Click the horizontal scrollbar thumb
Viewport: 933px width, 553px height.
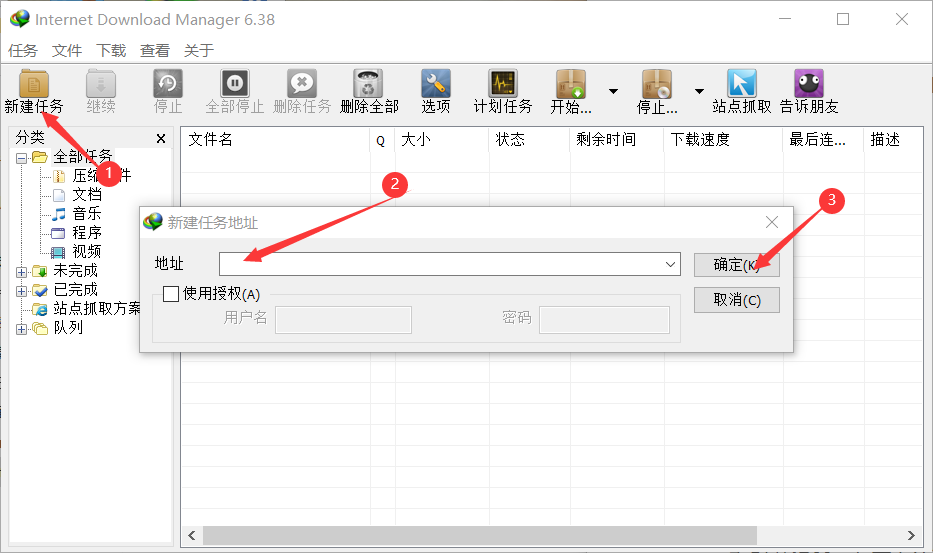pyautogui.click(x=480, y=536)
